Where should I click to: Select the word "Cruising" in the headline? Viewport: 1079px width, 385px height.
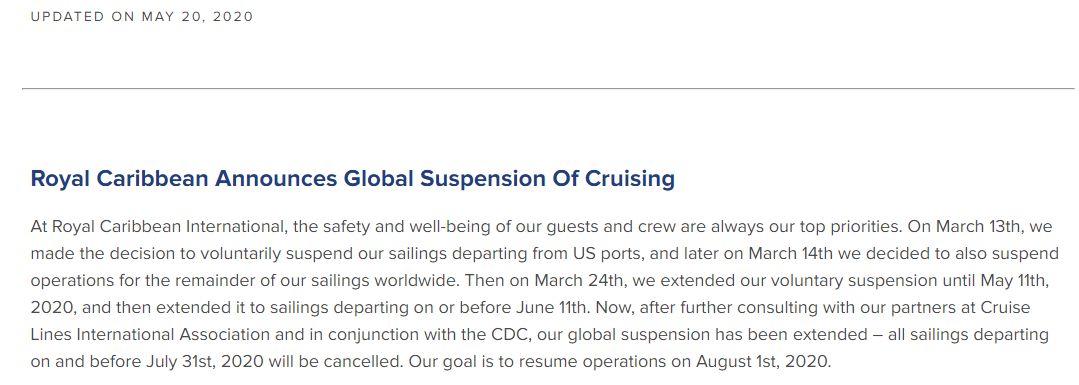pos(630,179)
